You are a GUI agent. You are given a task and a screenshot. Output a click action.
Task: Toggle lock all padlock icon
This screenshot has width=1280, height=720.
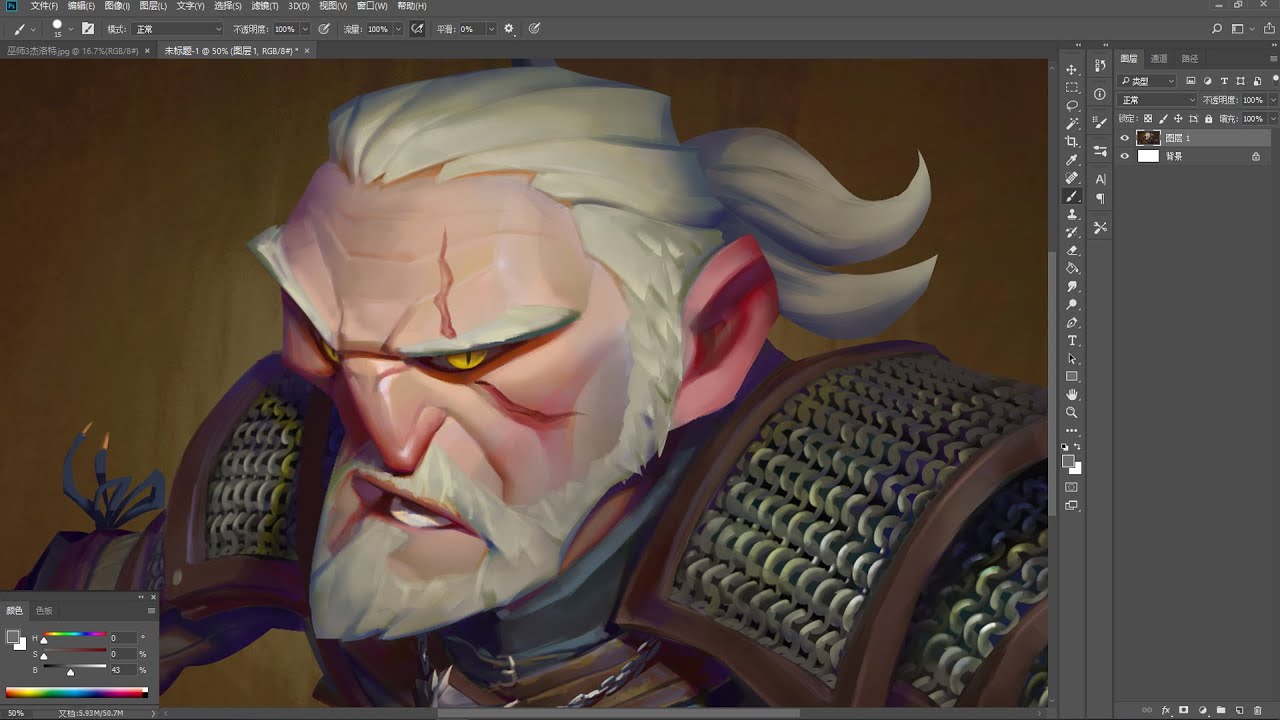click(x=1208, y=119)
